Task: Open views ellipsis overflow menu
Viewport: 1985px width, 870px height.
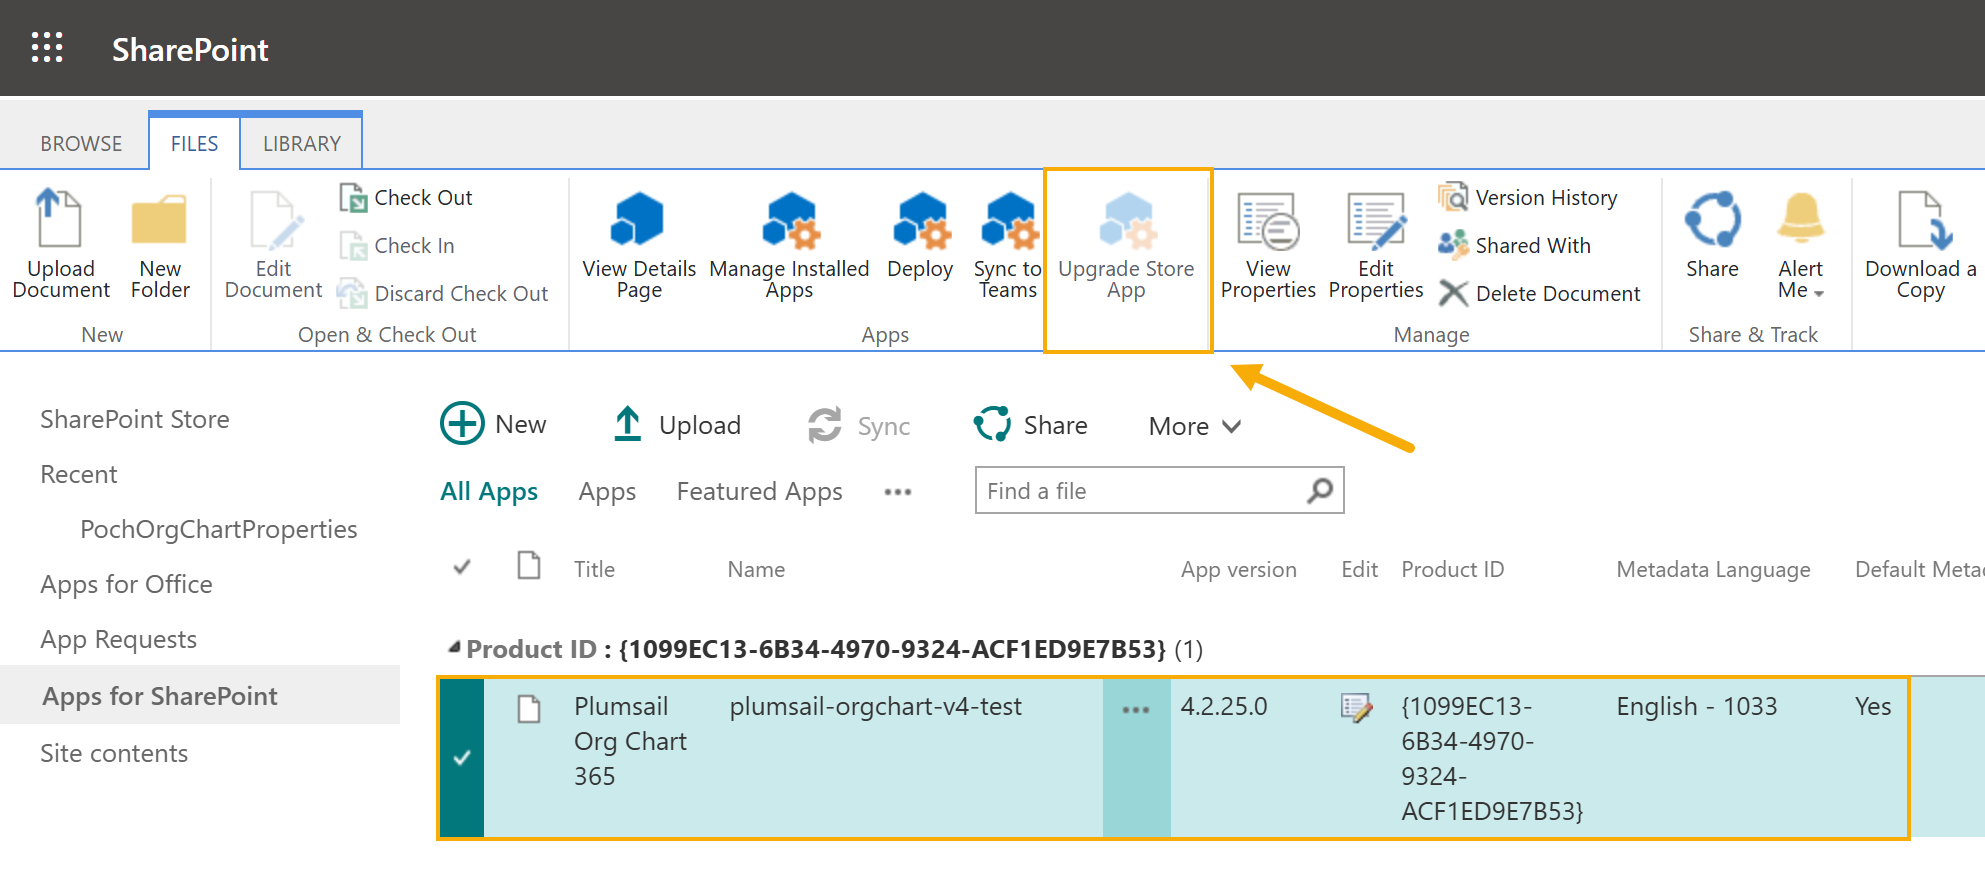Action: click(x=898, y=492)
